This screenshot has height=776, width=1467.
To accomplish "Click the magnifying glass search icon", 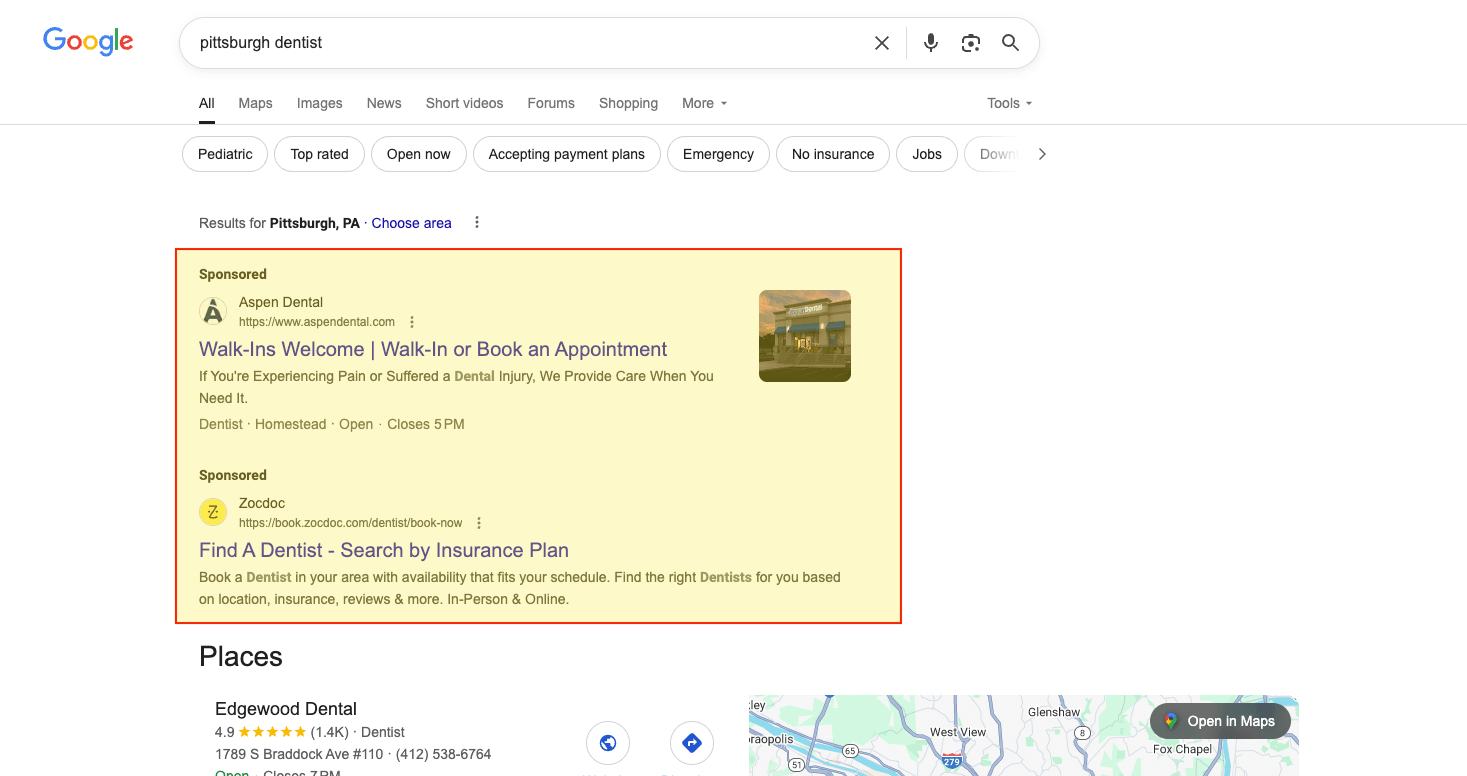I will (1011, 43).
